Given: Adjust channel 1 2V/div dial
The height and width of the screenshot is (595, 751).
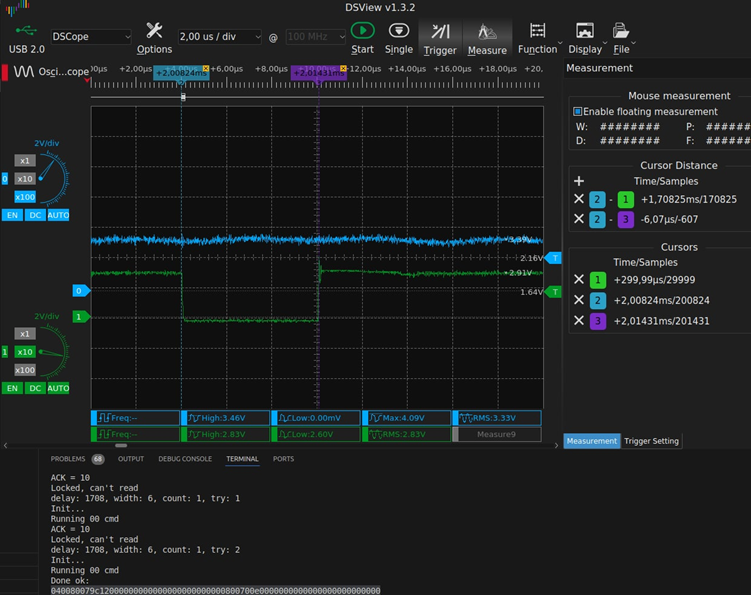Looking at the screenshot, I should [x=51, y=352].
